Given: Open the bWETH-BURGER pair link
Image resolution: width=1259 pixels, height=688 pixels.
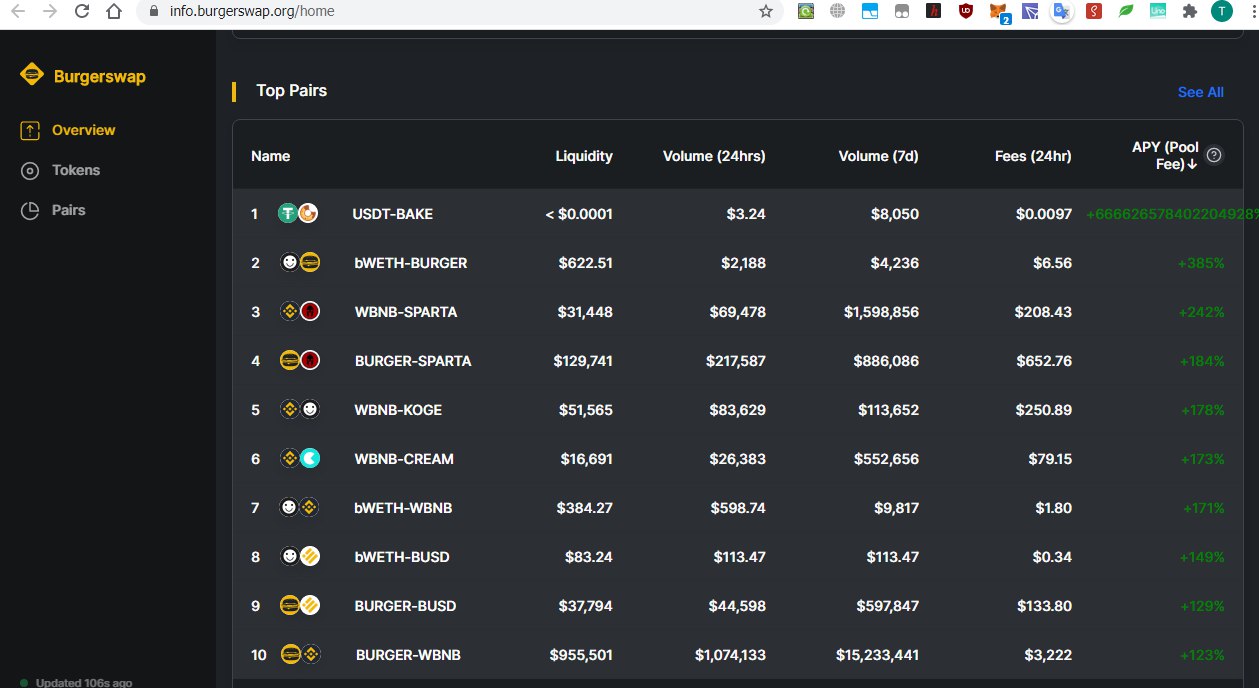Looking at the screenshot, I should (410, 263).
